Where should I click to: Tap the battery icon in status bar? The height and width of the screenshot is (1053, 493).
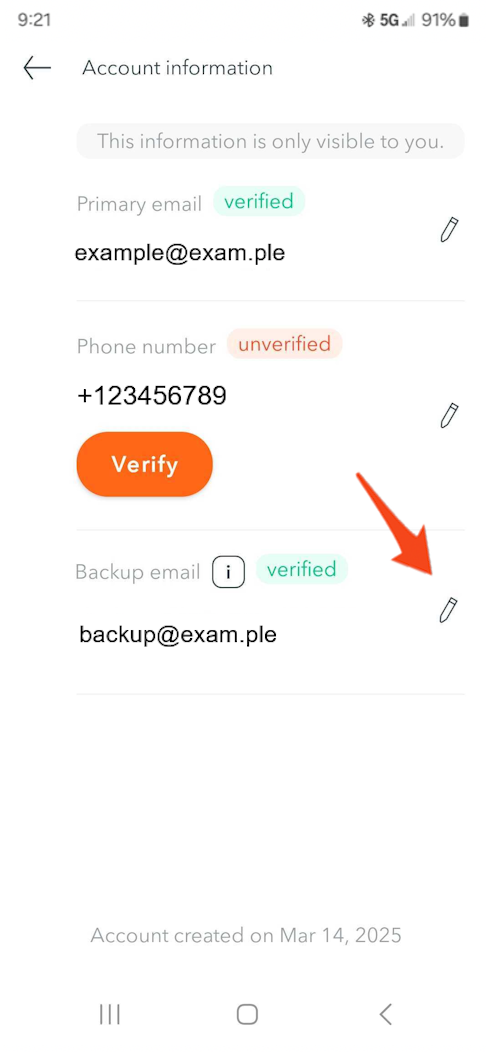[x=463, y=21]
